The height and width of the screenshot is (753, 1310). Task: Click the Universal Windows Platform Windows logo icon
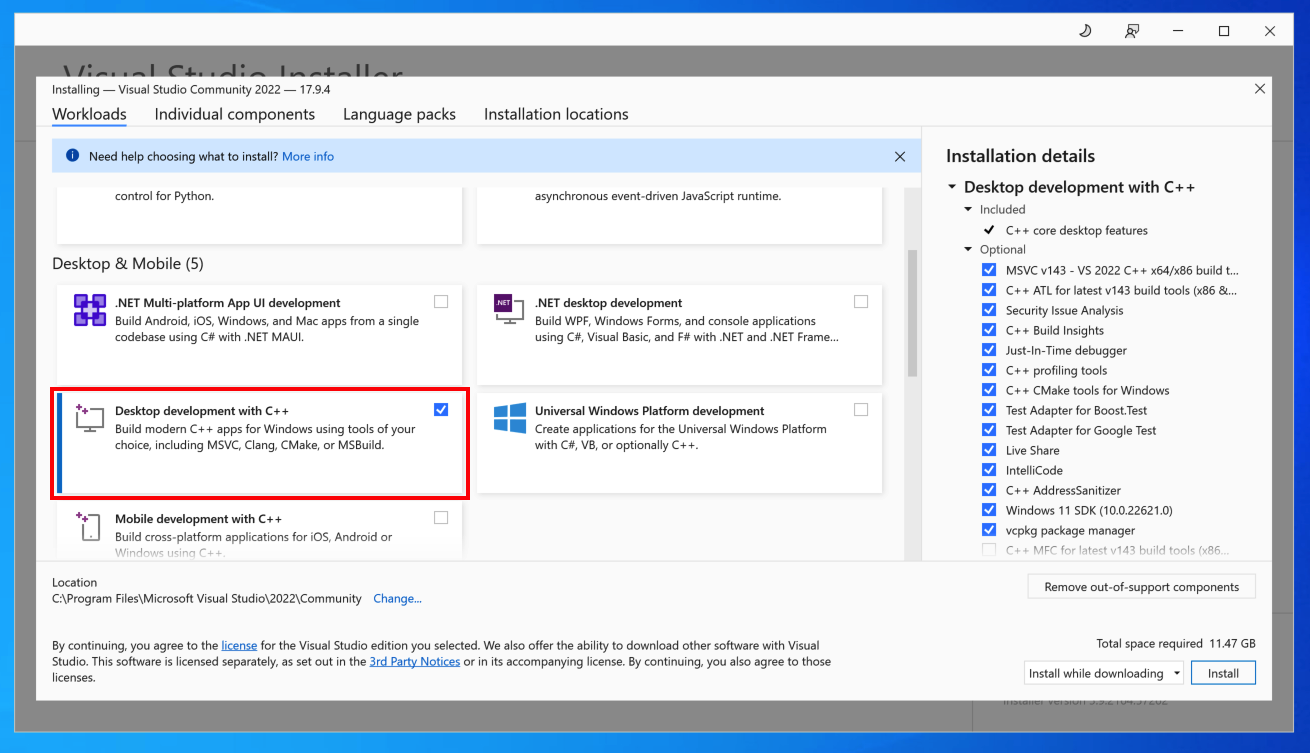tap(510, 418)
